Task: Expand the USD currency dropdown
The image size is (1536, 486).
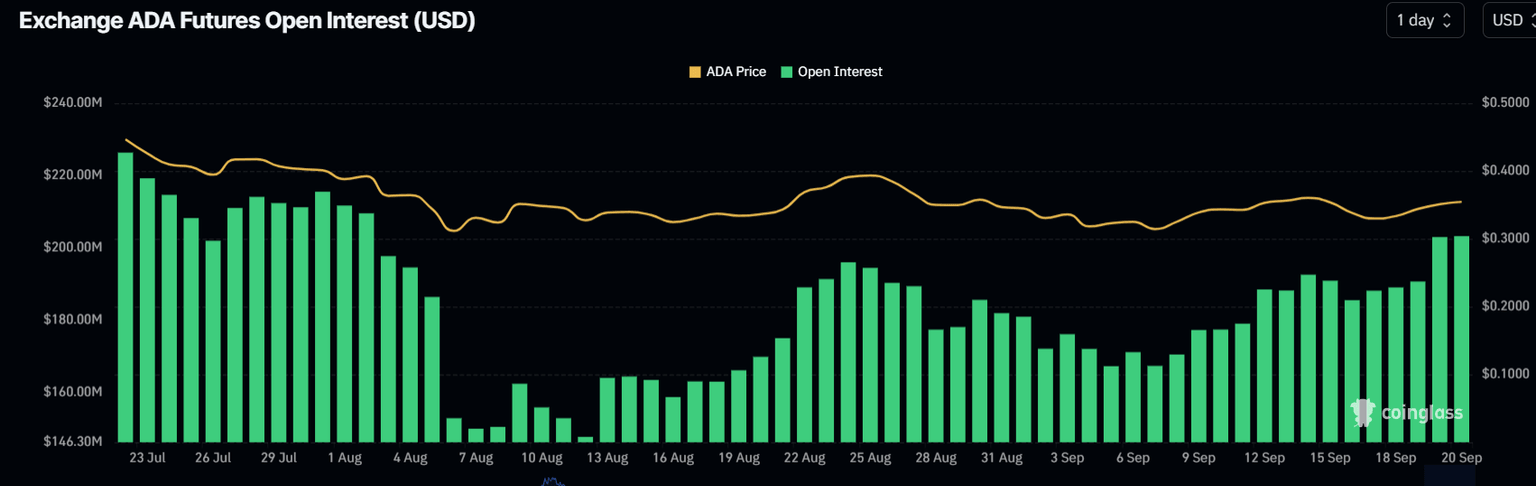Action: 1508,20
